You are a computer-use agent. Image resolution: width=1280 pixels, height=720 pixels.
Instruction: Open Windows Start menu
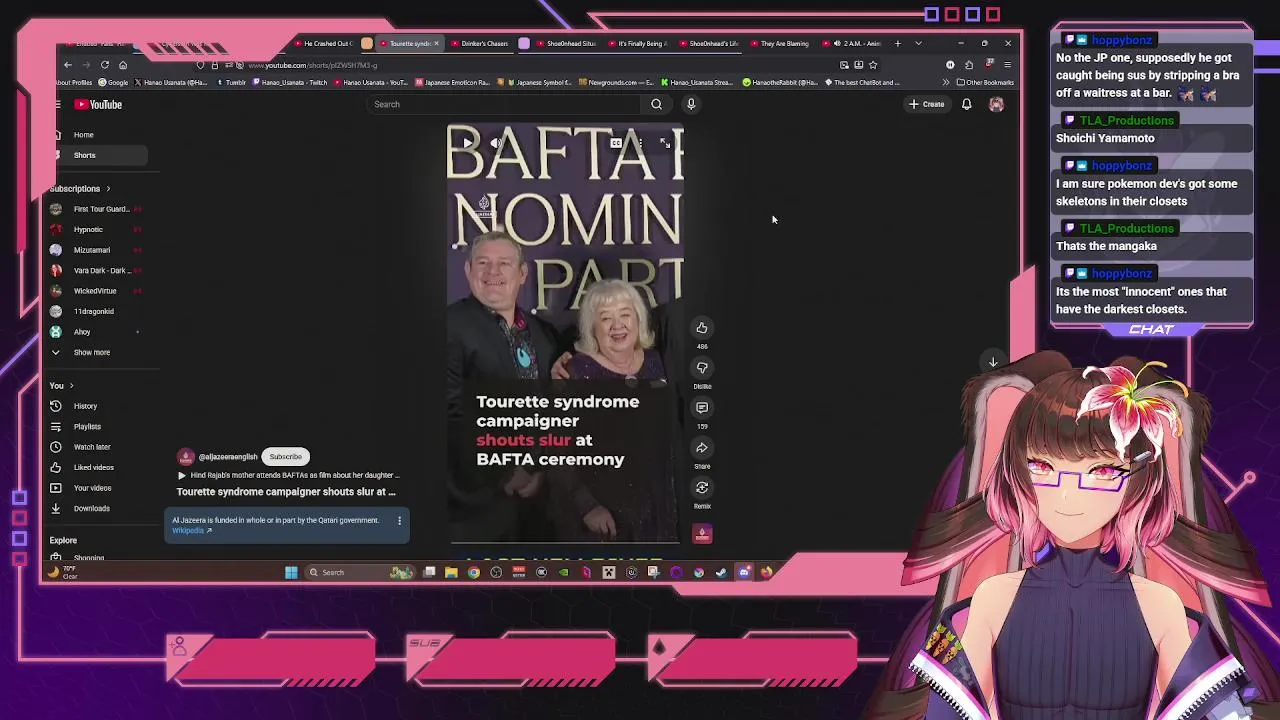click(291, 573)
